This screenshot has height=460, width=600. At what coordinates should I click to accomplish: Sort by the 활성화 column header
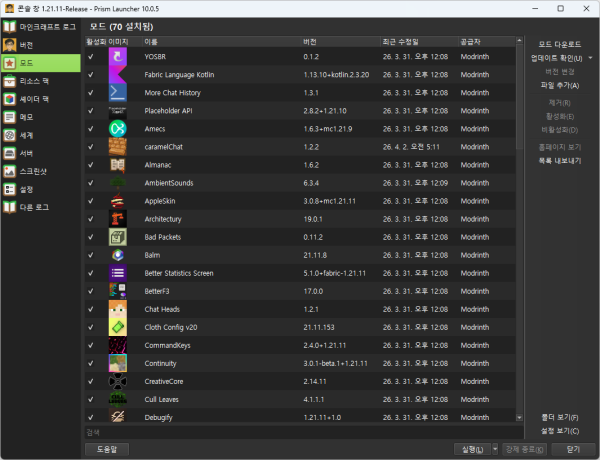point(96,42)
